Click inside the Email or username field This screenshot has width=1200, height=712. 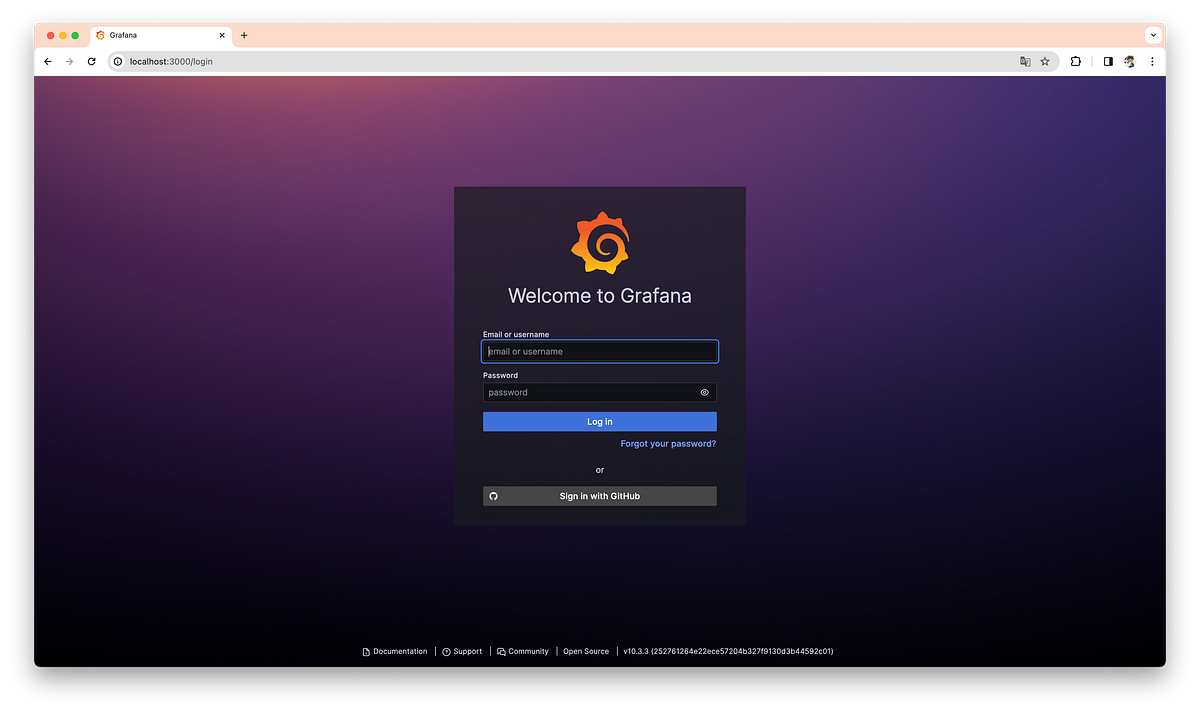tap(599, 351)
